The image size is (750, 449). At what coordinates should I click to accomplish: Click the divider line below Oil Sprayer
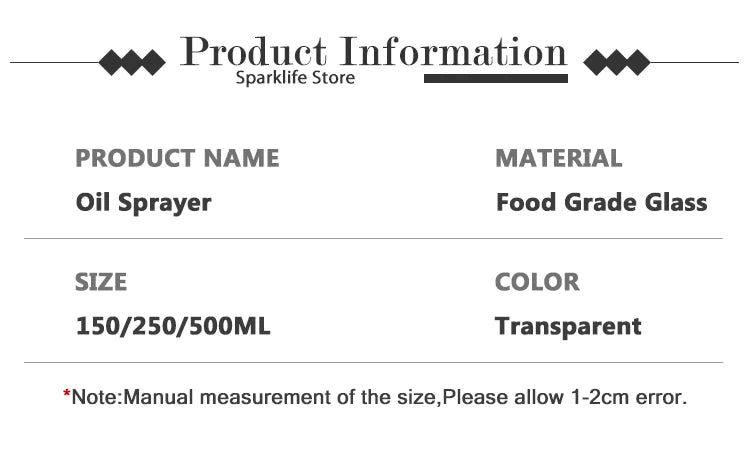[373, 239]
